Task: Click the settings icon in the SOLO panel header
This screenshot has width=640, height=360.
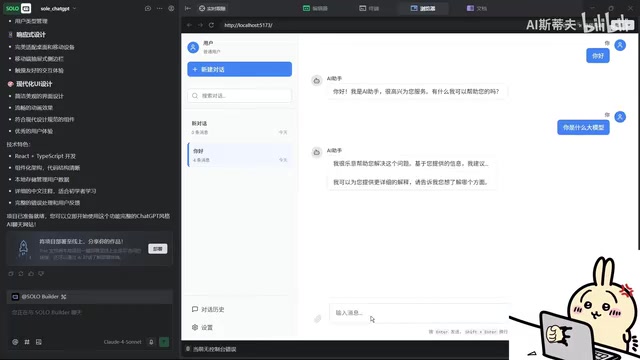Action: [x=171, y=8]
